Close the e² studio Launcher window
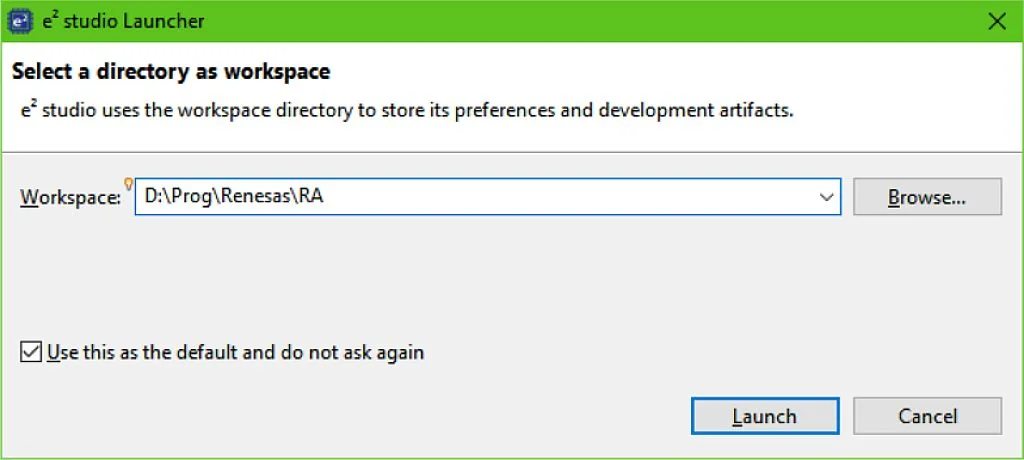The image size is (1024, 460). [x=996, y=21]
